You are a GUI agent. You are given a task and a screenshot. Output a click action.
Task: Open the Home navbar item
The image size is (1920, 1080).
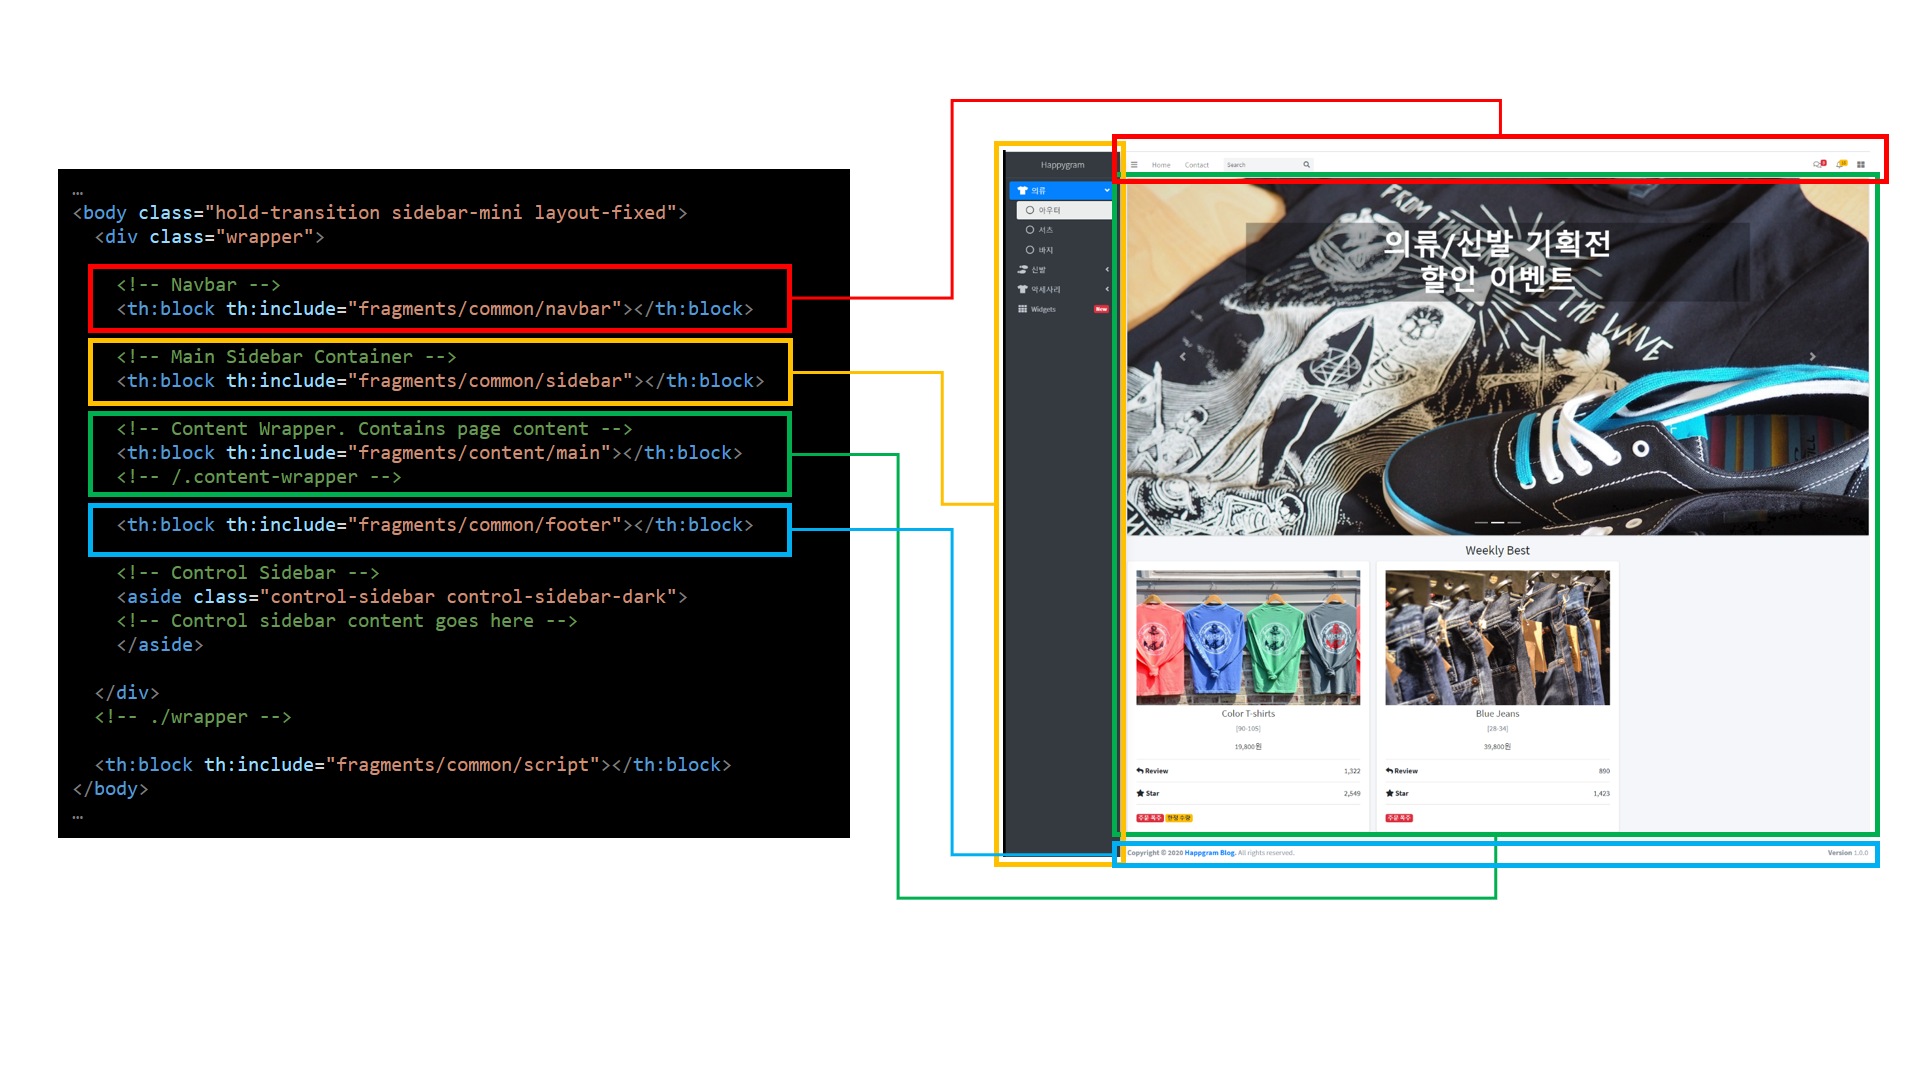coord(1160,165)
